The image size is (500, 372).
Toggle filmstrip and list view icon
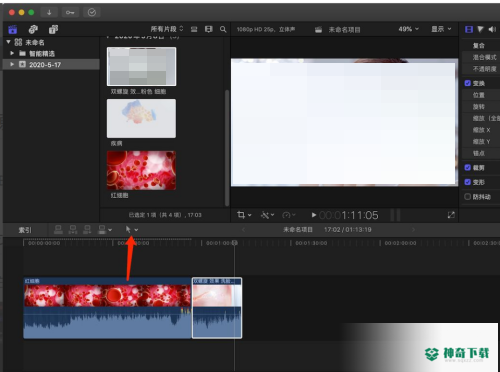[209, 29]
